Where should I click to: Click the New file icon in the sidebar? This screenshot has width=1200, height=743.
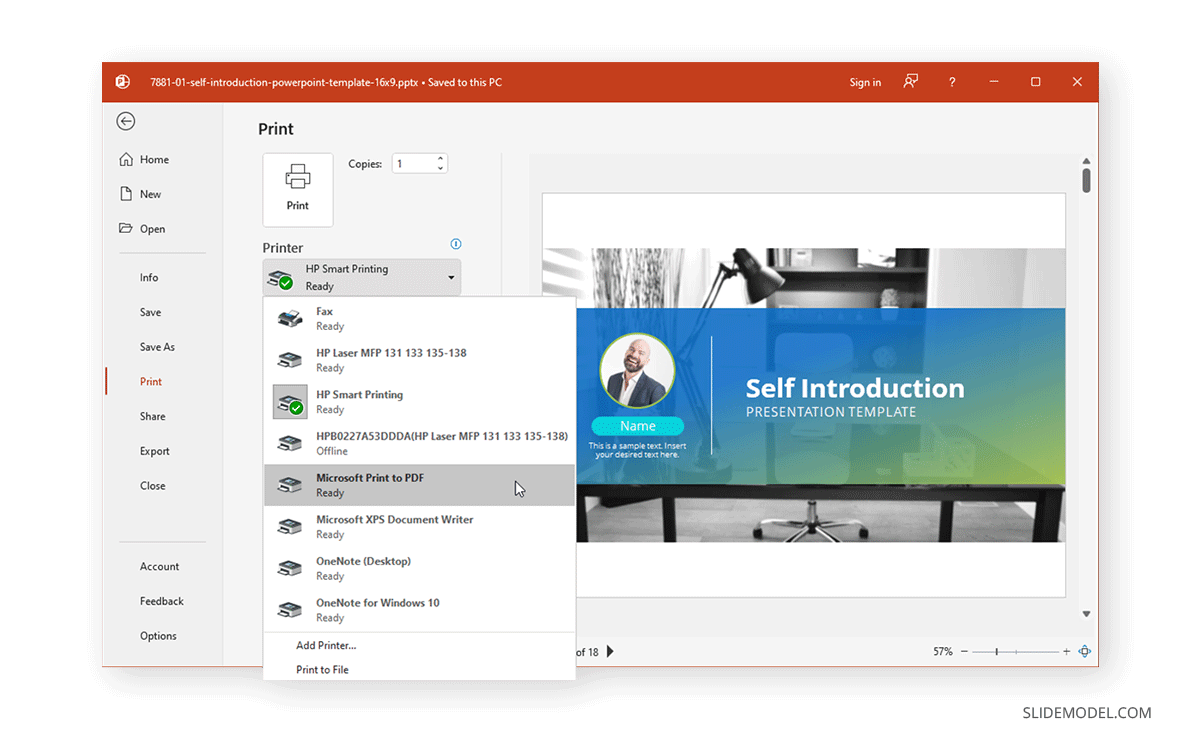(x=128, y=194)
